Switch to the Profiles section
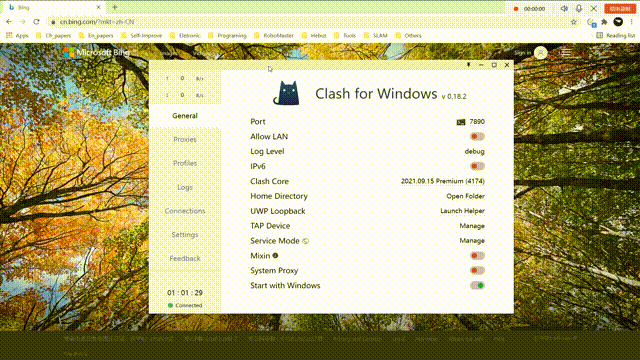This screenshot has height=360, width=640. pos(185,163)
